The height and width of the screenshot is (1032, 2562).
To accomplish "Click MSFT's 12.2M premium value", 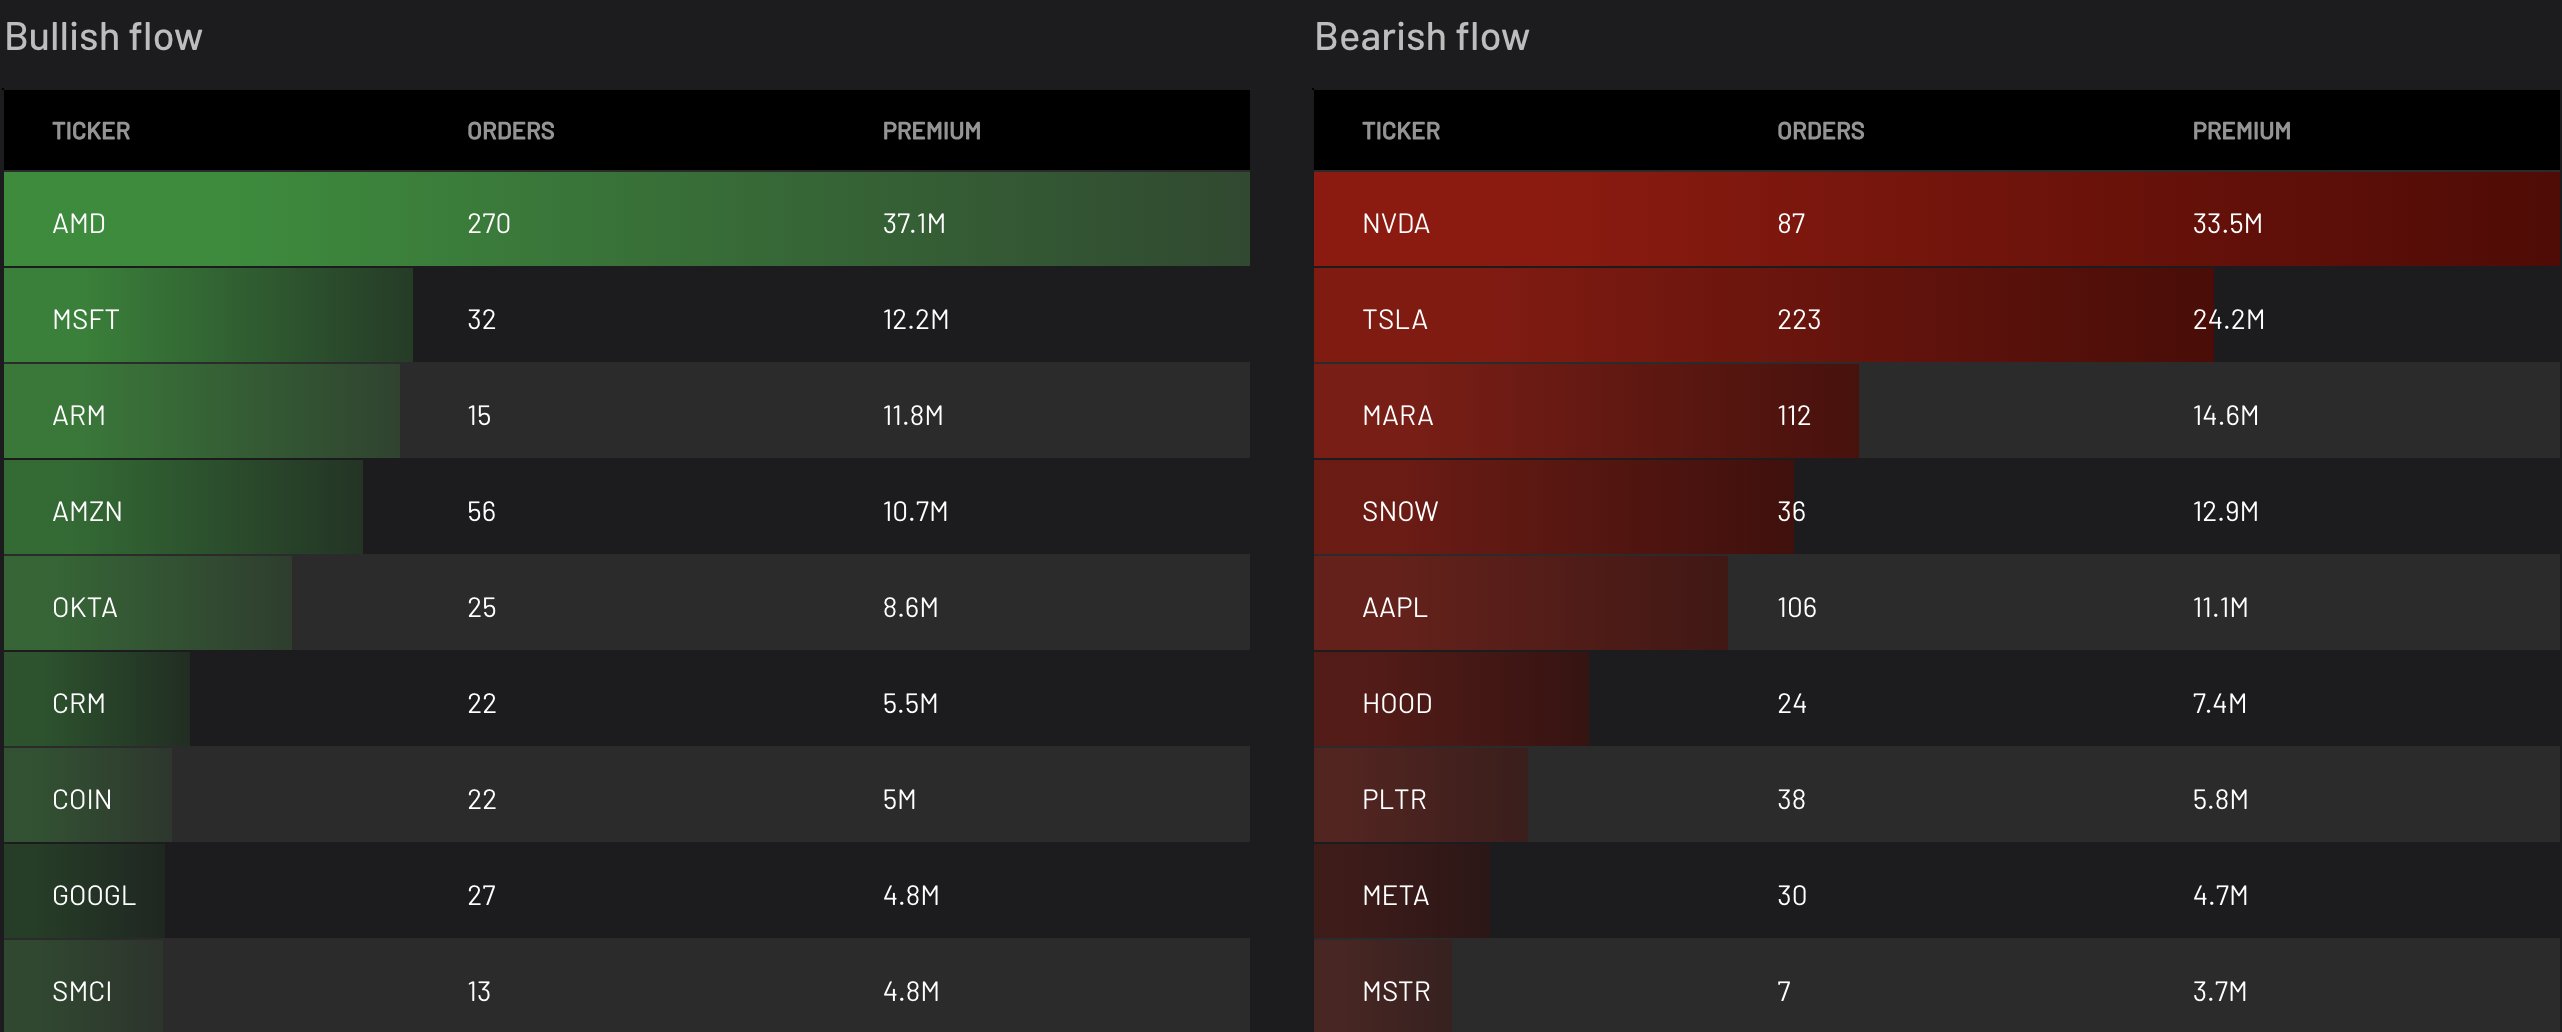I will [x=916, y=319].
